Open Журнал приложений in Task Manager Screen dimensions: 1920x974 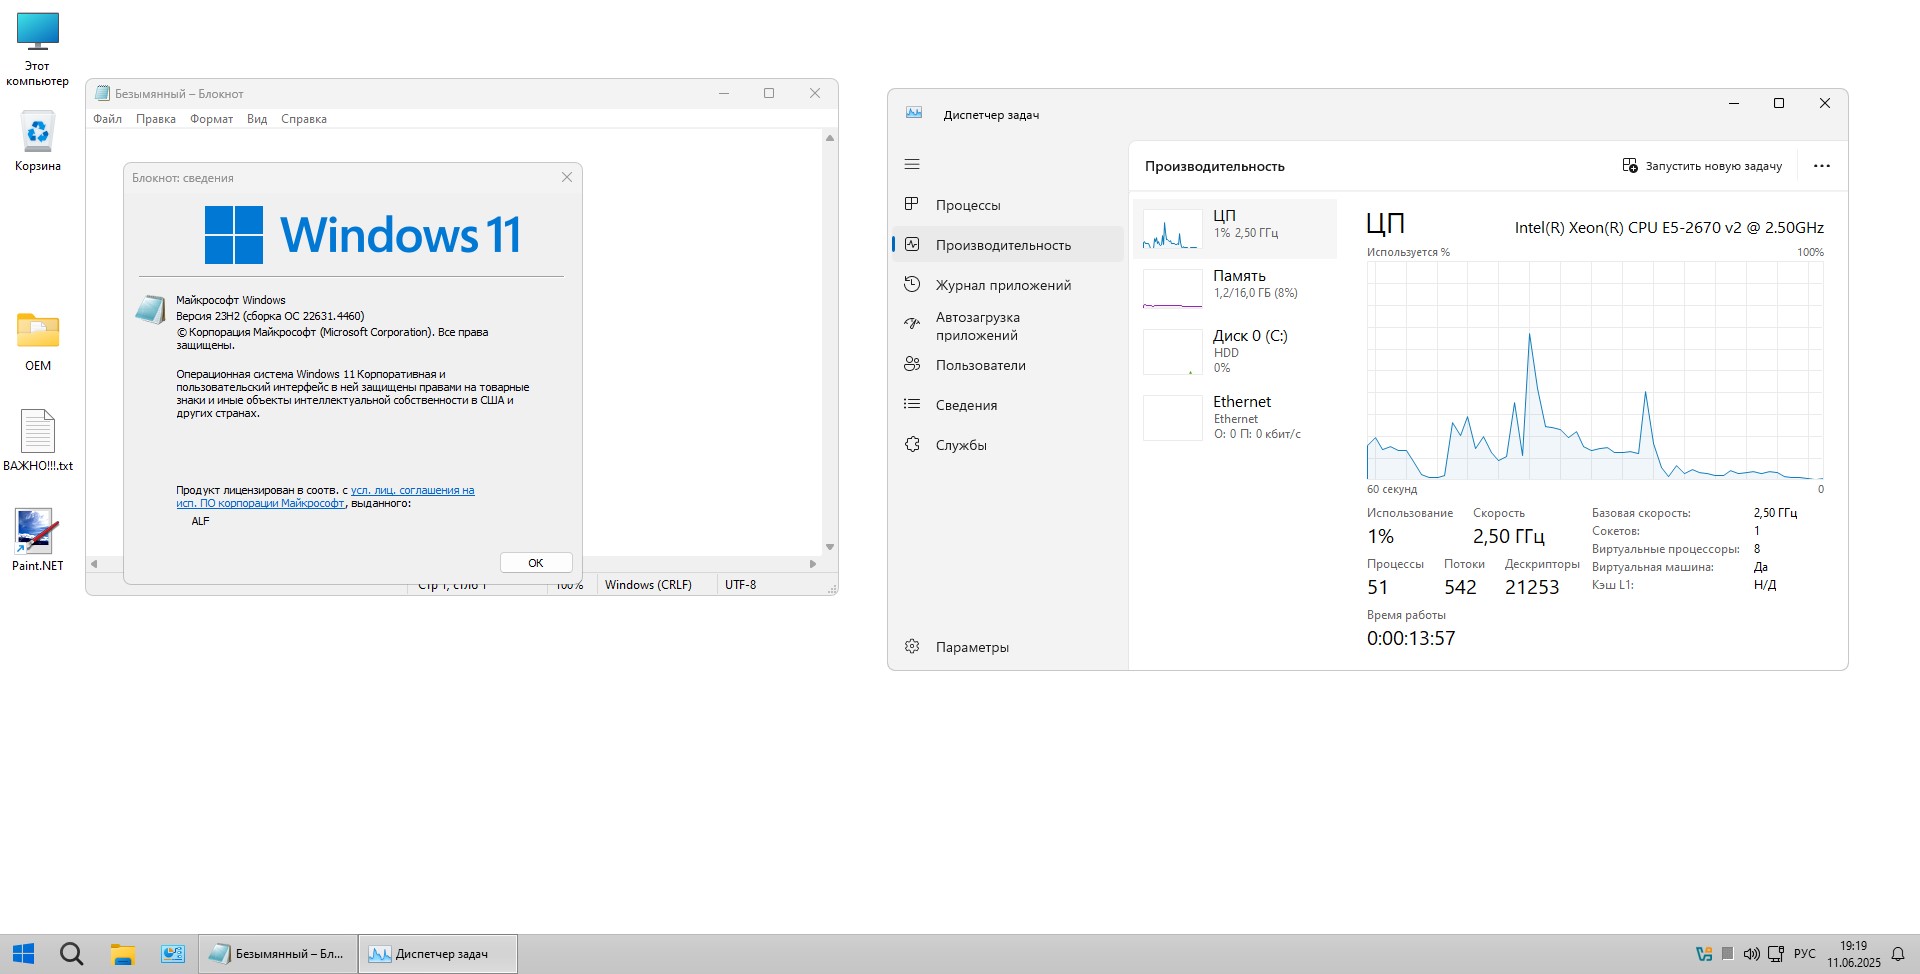1007,285
